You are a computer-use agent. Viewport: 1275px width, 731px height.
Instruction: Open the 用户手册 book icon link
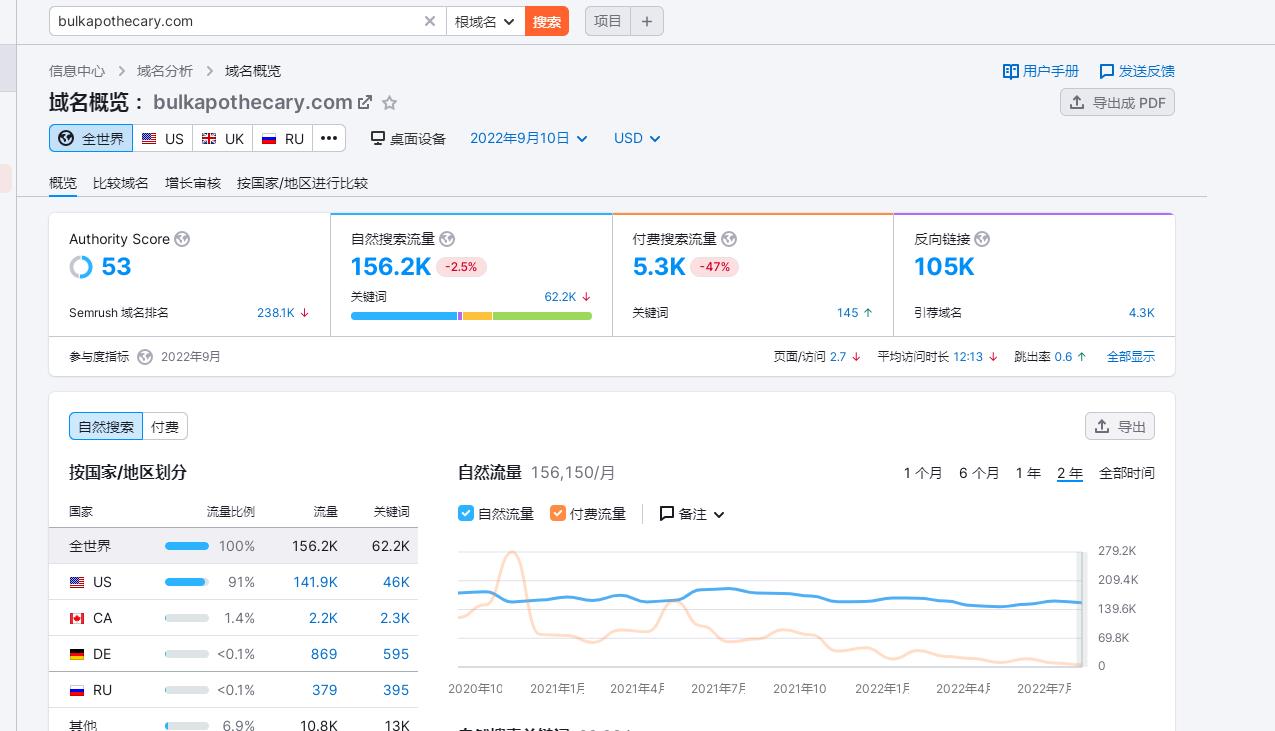(x=1041, y=71)
